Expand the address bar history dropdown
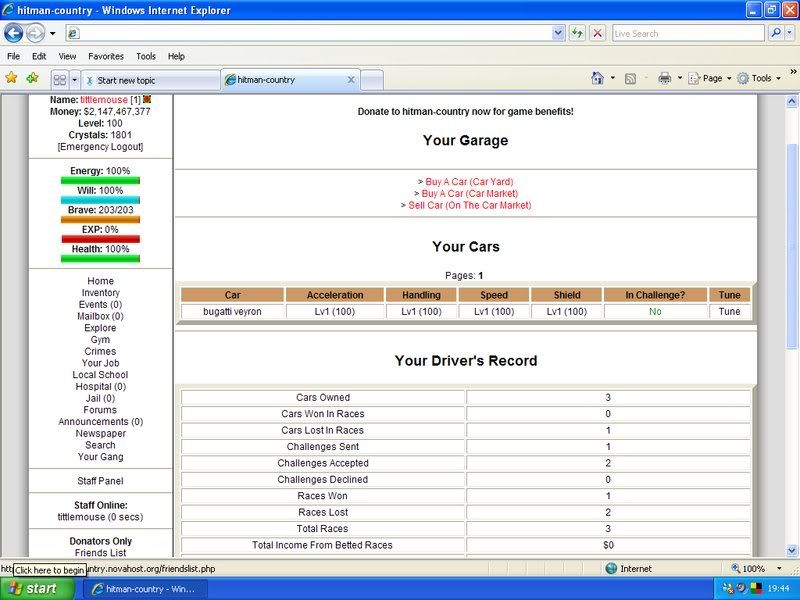The image size is (800, 600). point(558,33)
